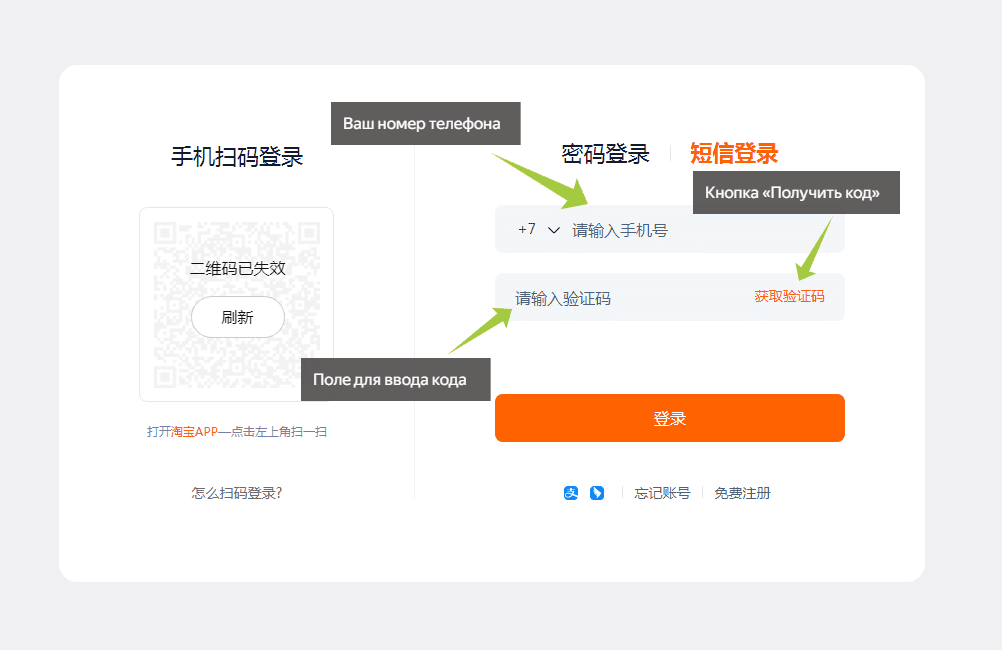1002x650 pixels.
Task: Click the 手机扫码登录 heading text
Action: pyautogui.click(x=237, y=157)
